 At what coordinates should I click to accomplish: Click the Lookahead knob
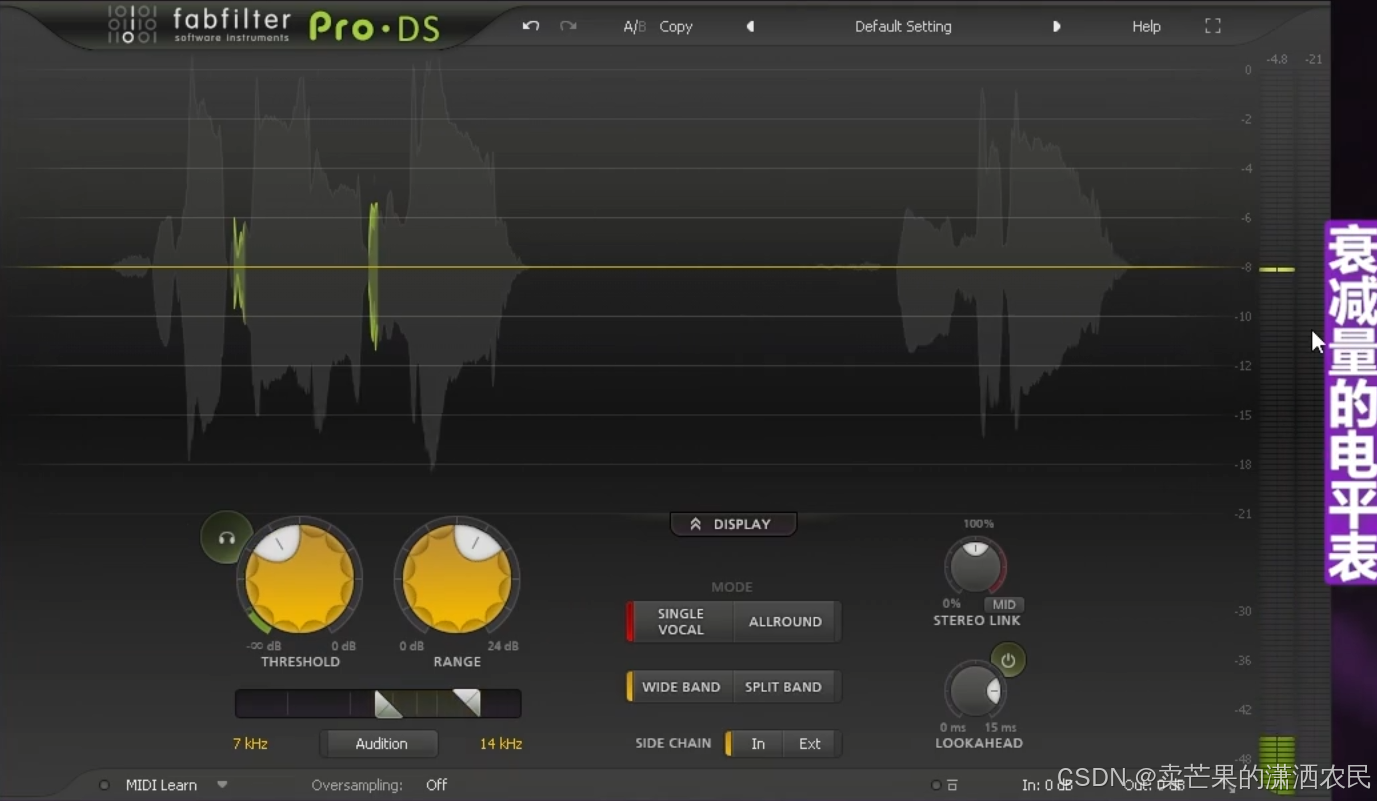click(974, 690)
